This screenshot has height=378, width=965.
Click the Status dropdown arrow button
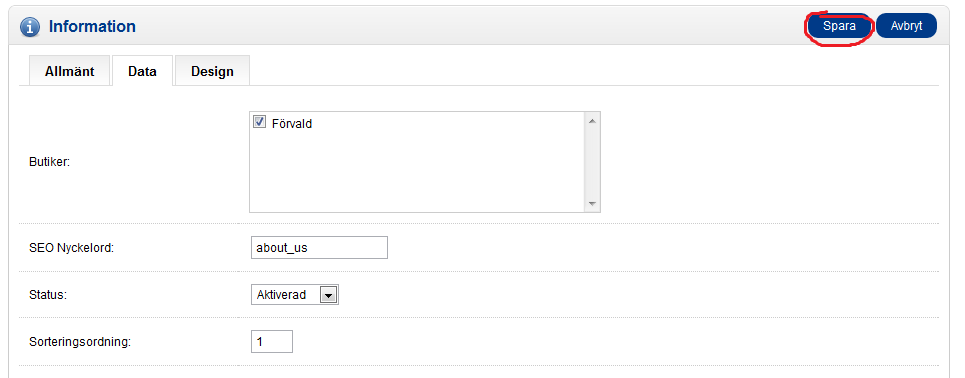(329, 296)
